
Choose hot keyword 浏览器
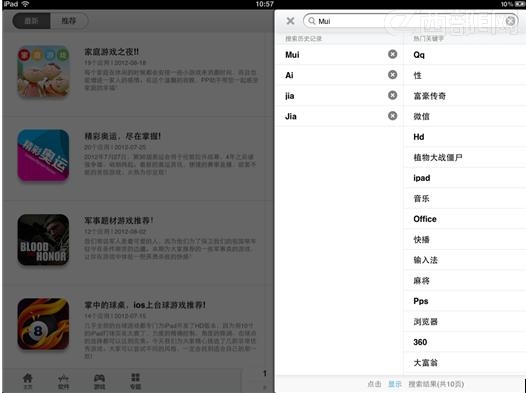tap(425, 322)
